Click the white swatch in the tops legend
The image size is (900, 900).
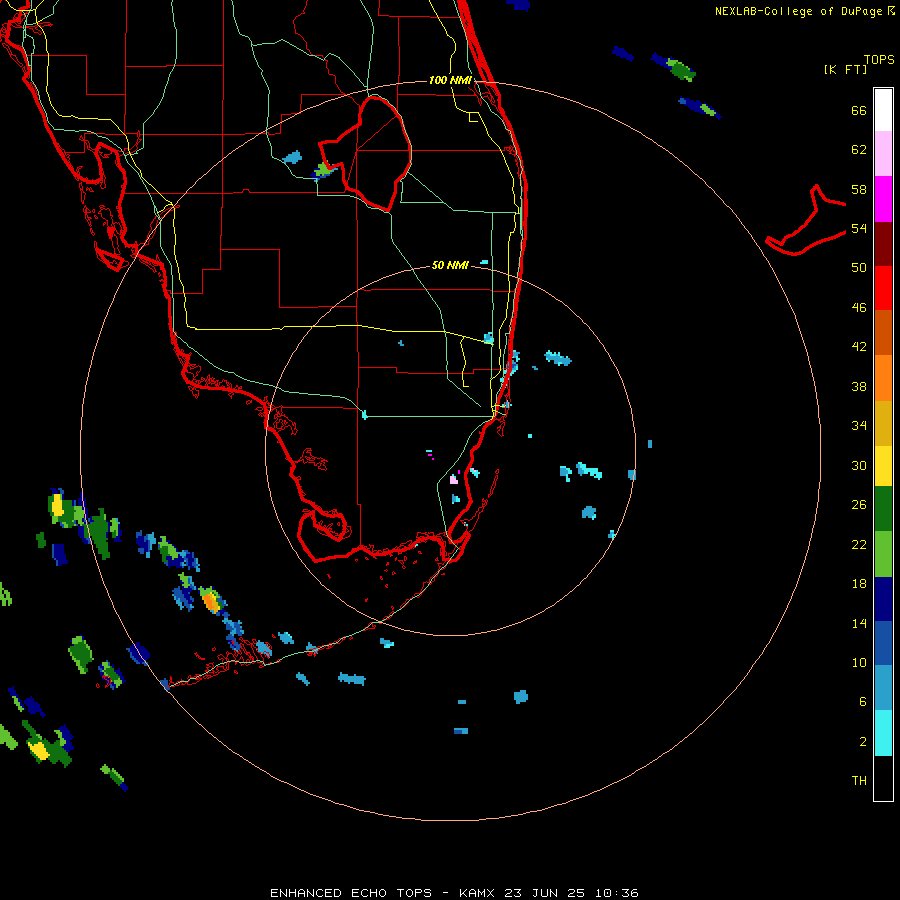point(883,110)
